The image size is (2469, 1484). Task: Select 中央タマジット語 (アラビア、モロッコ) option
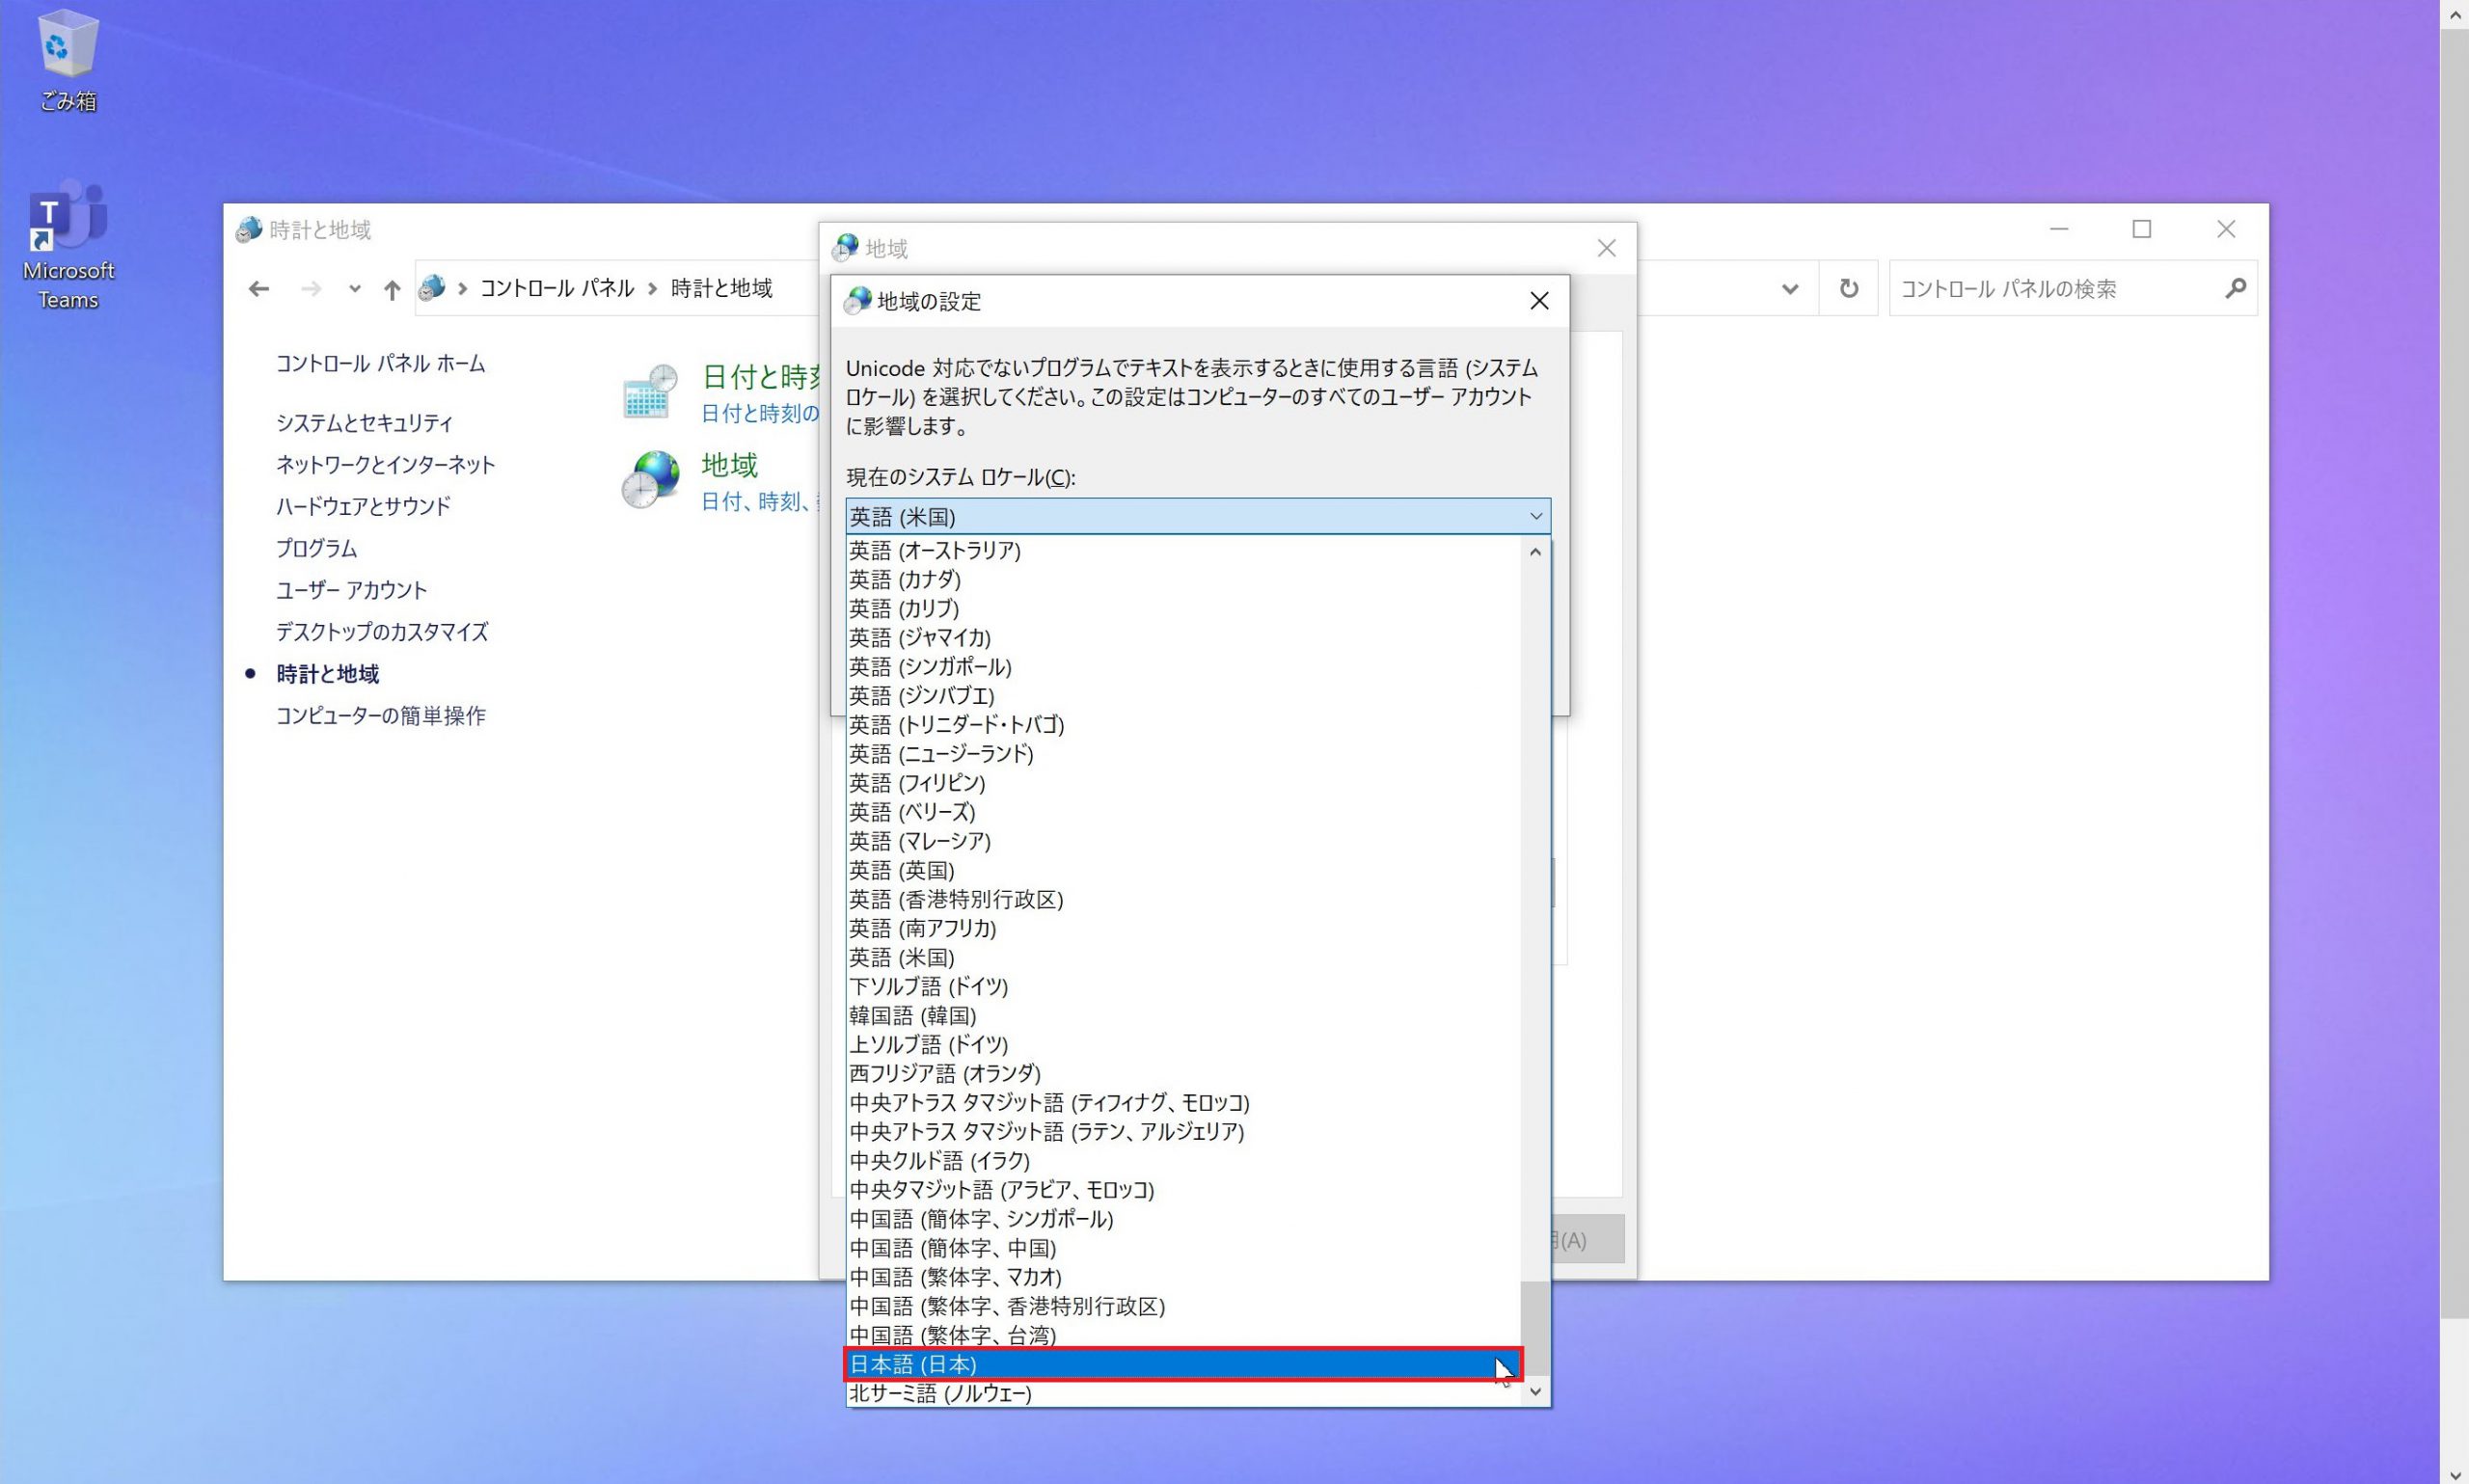(1183, 1190)
